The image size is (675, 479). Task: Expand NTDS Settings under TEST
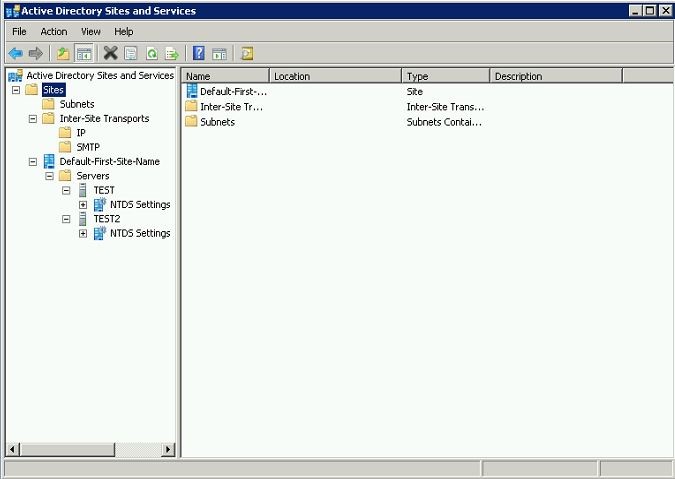[83, 205]
